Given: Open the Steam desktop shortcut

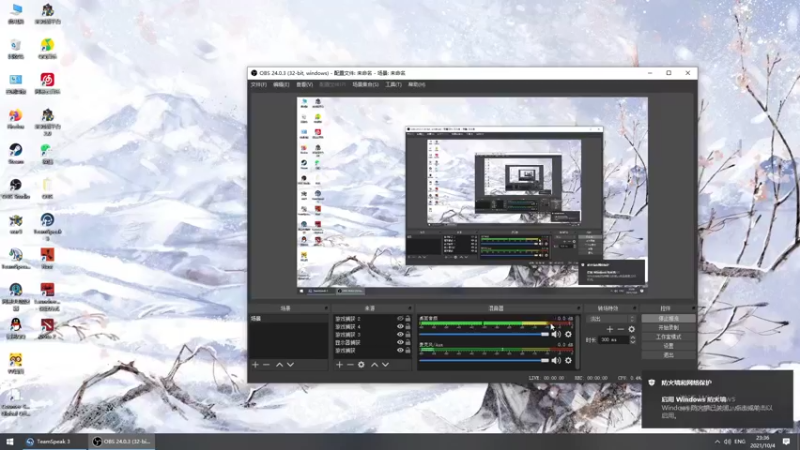Looking at the screenshot, I should [16, 154].
